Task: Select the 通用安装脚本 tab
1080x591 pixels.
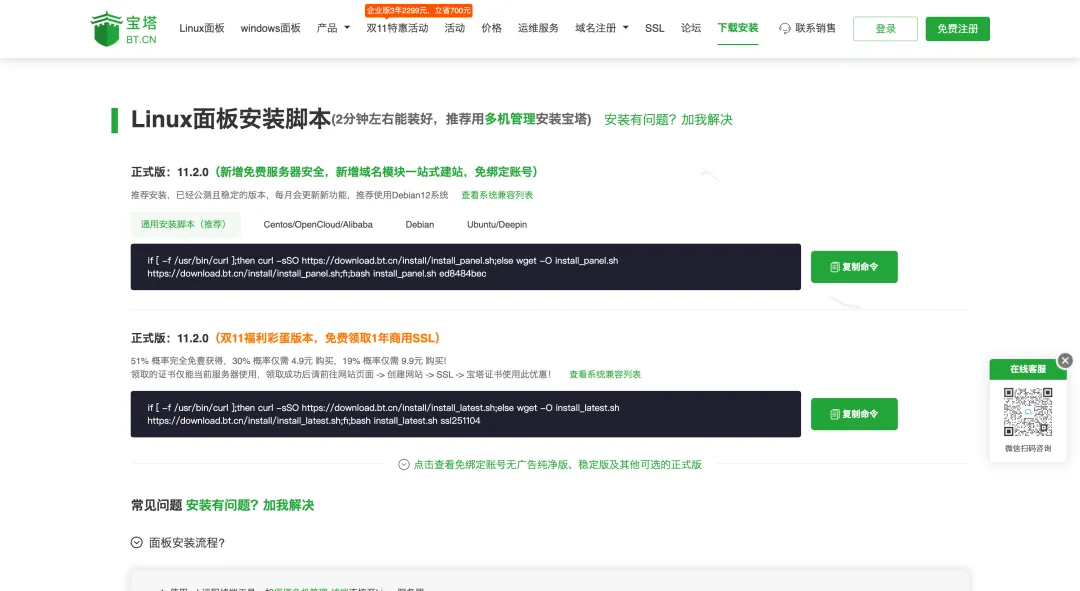Action: point(185,225)
